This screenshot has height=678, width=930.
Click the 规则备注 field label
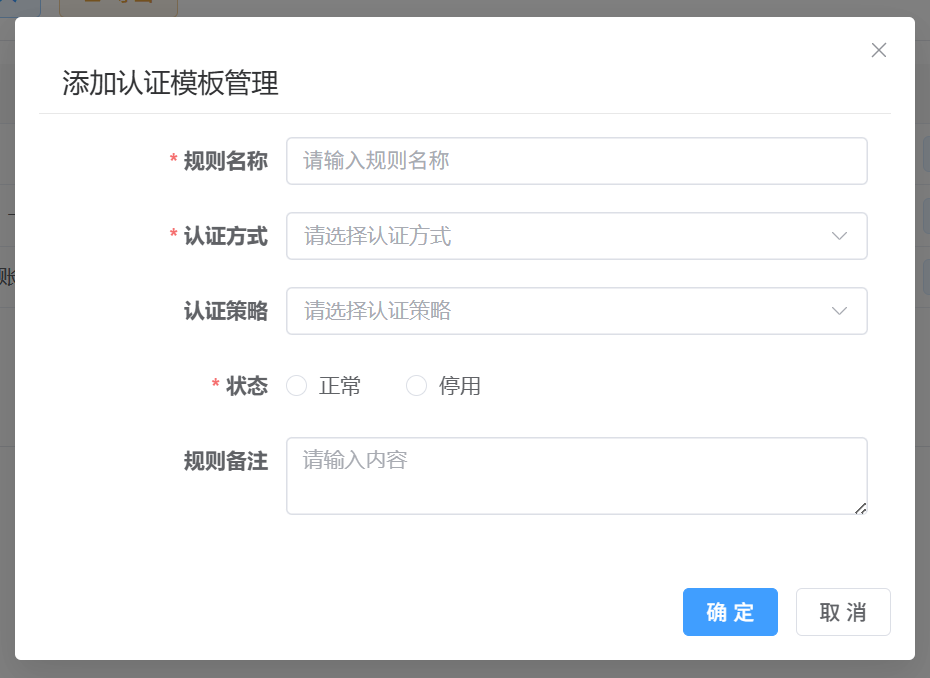pos(225,461)
